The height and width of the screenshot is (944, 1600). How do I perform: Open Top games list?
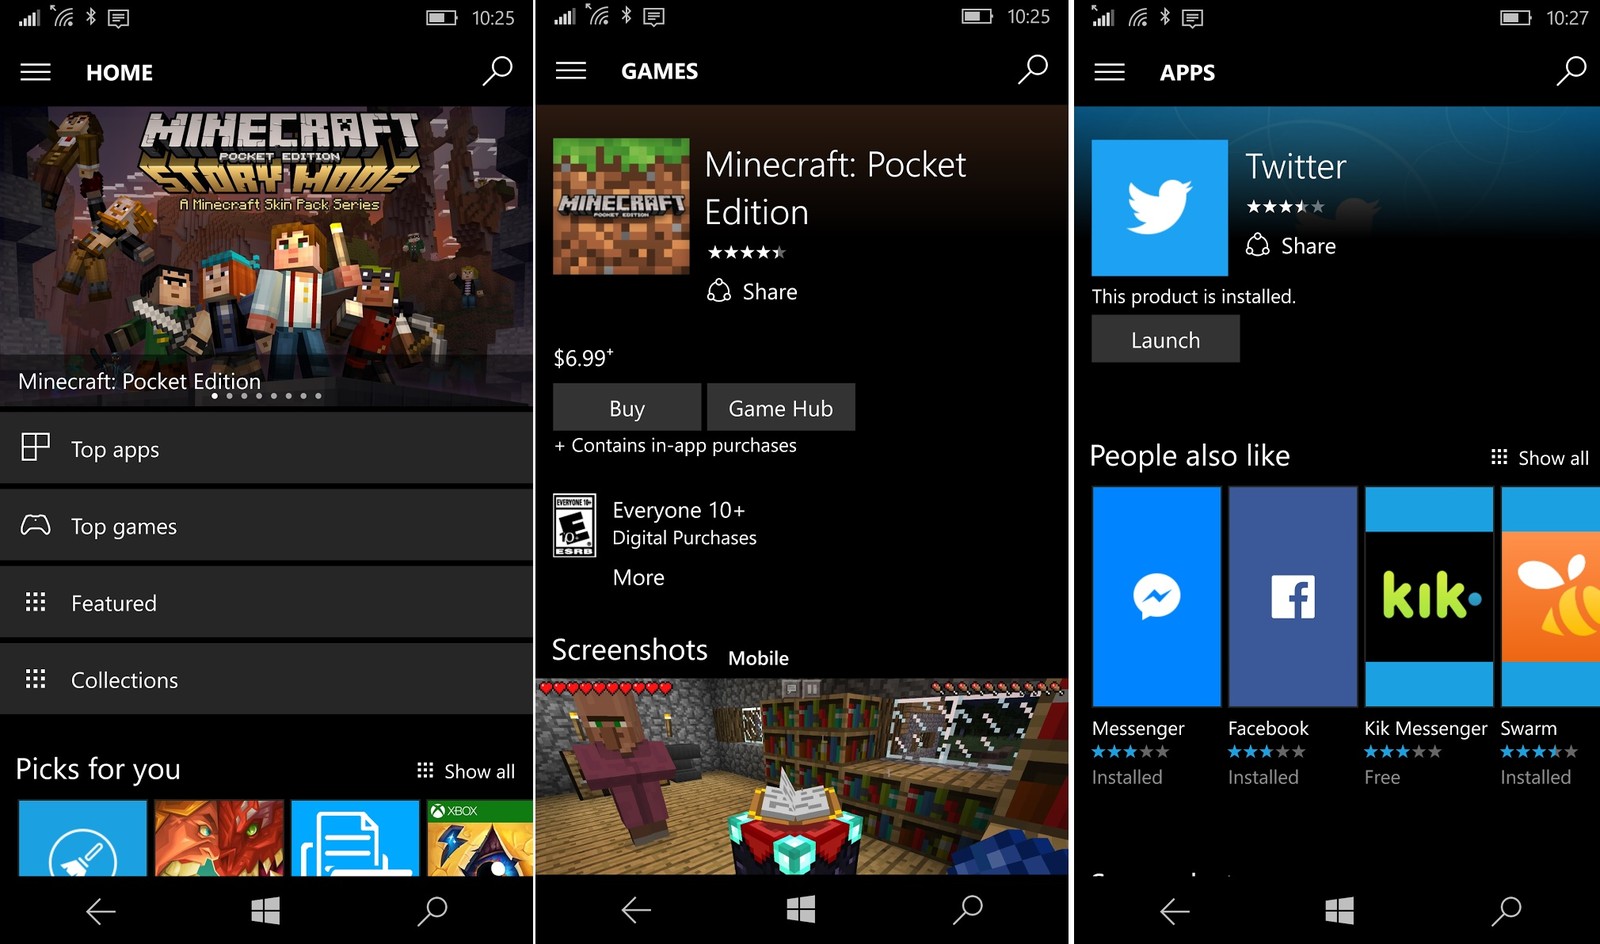point(266,526)
